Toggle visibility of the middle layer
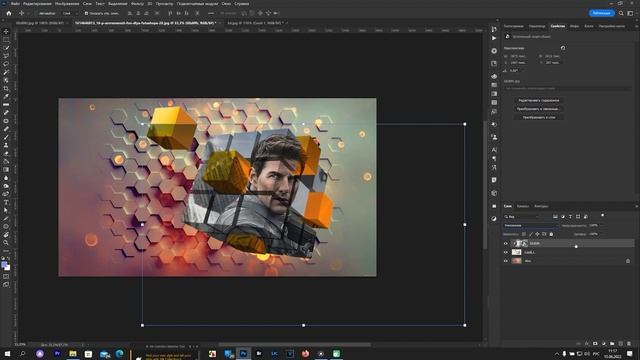 pyautogui.click(x=506, y=252)
